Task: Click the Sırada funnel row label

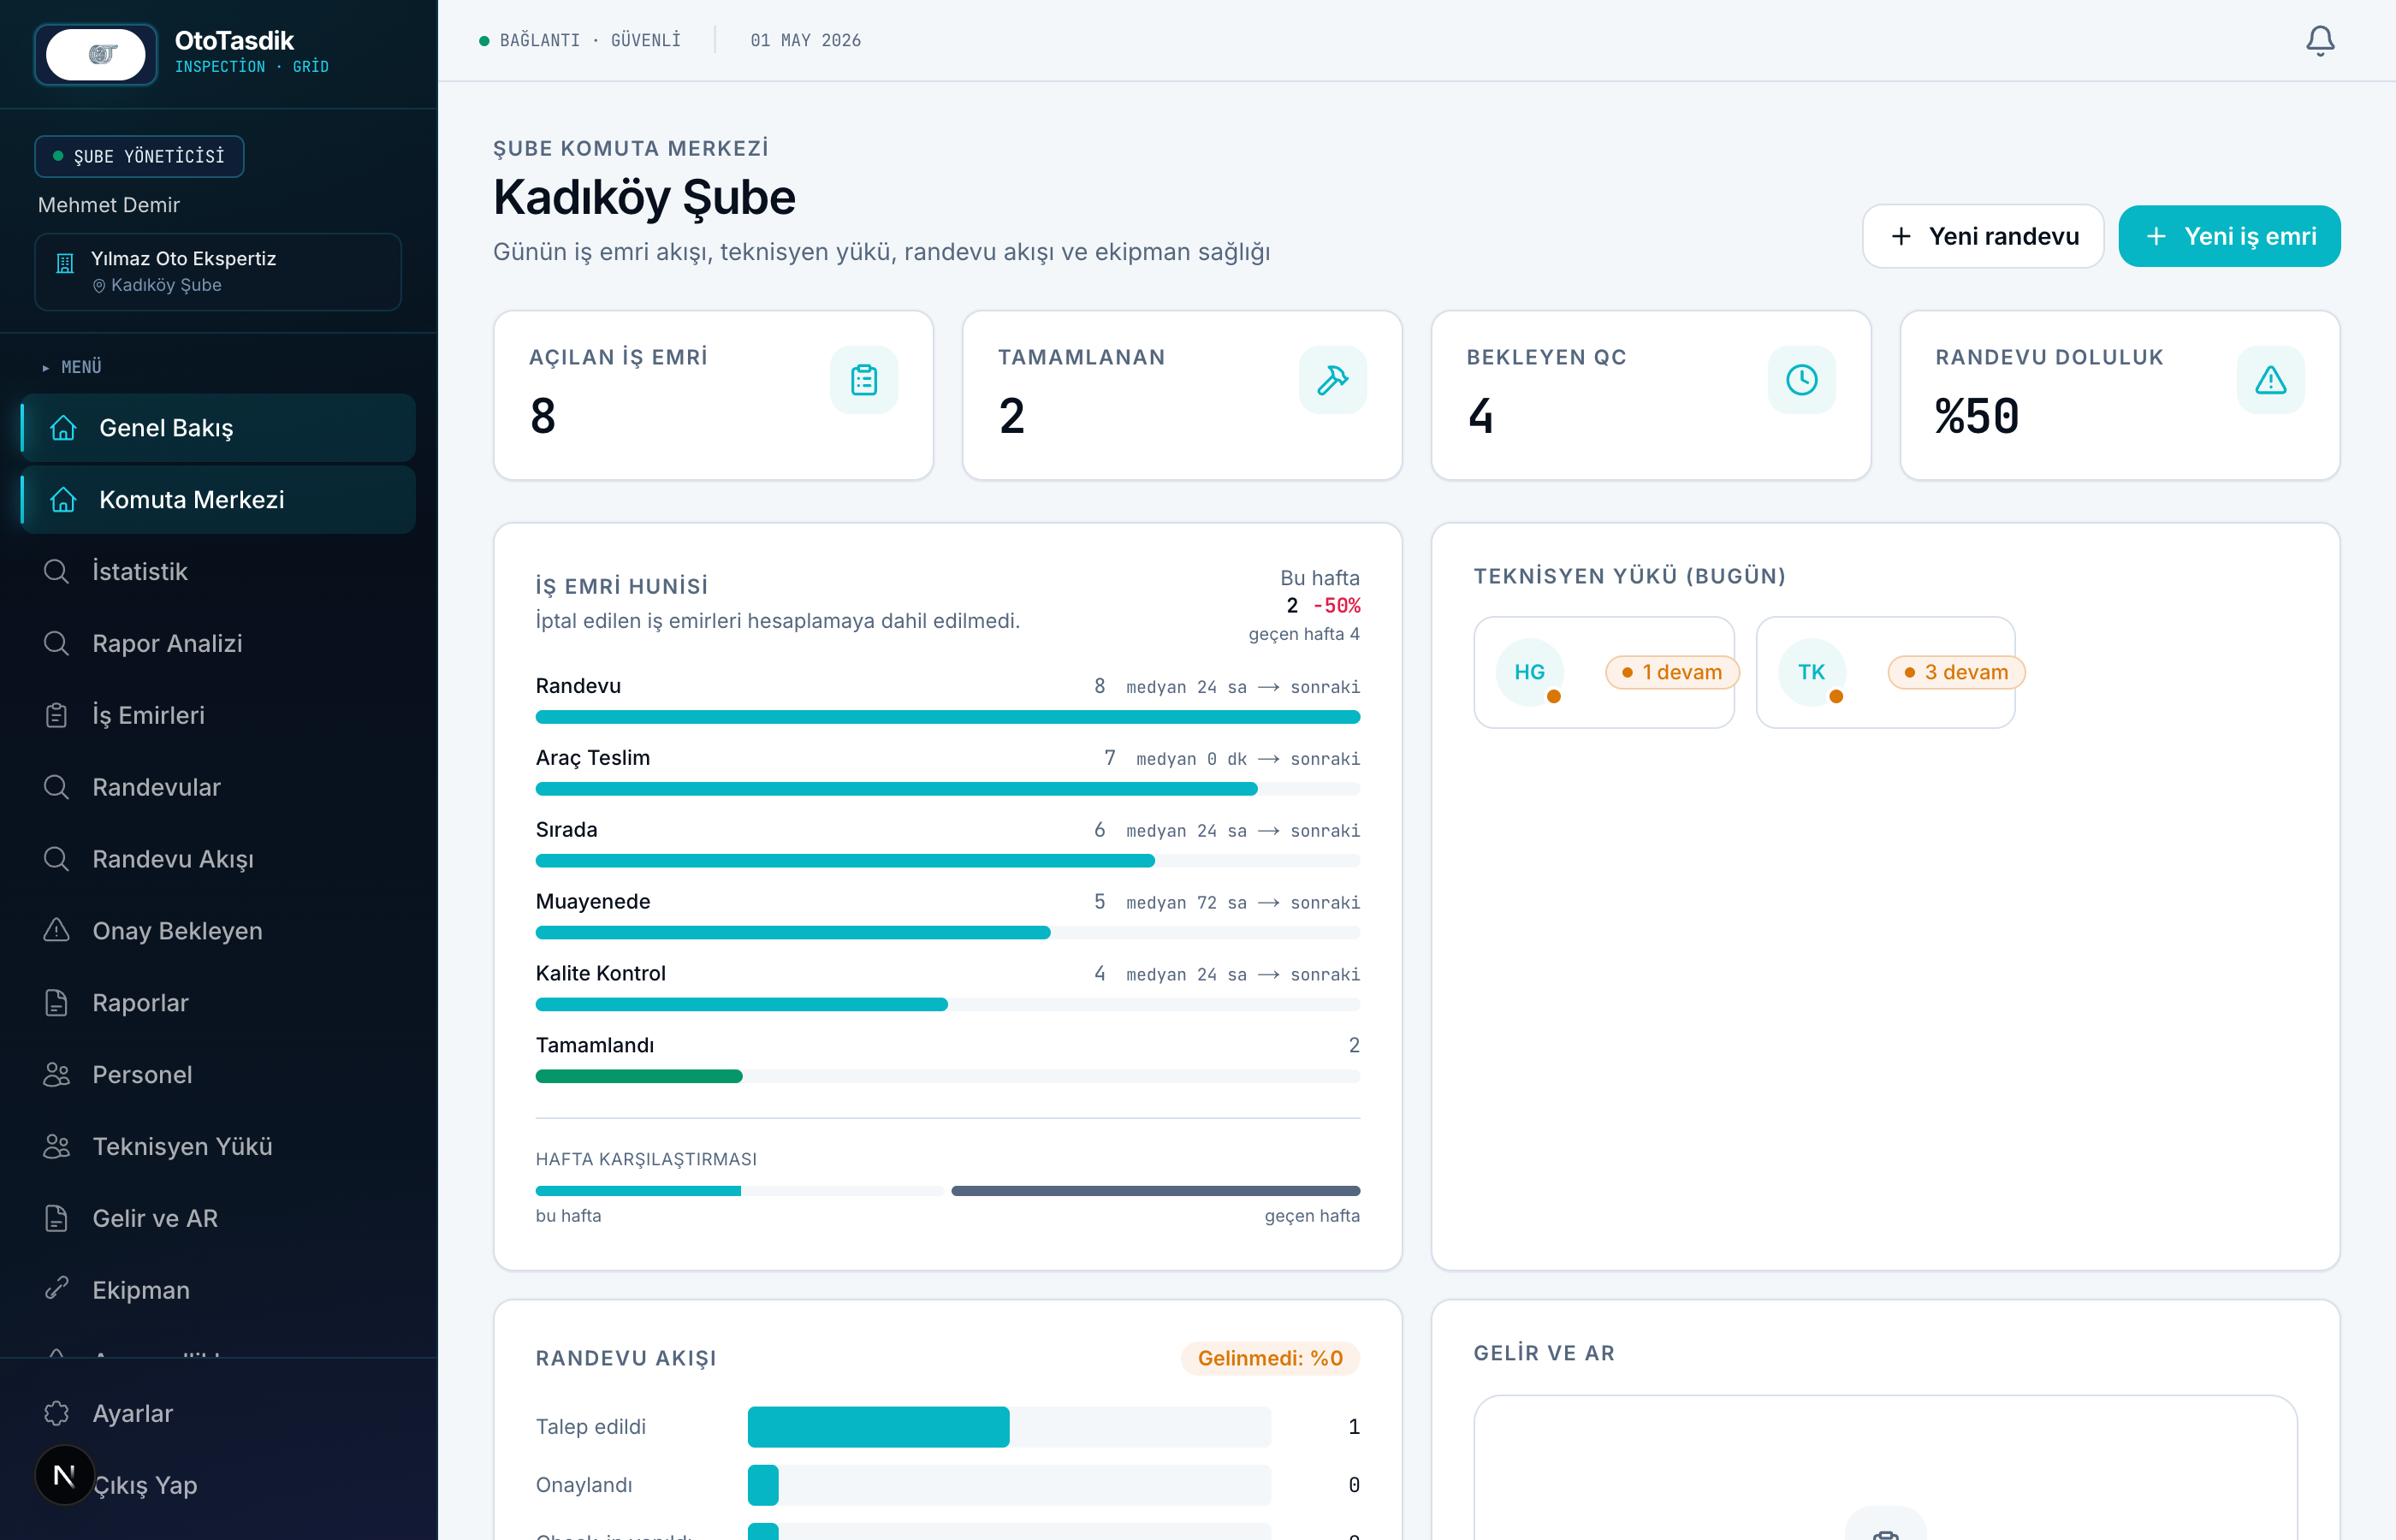Action: pyautogui.click(x=567, y=829)
